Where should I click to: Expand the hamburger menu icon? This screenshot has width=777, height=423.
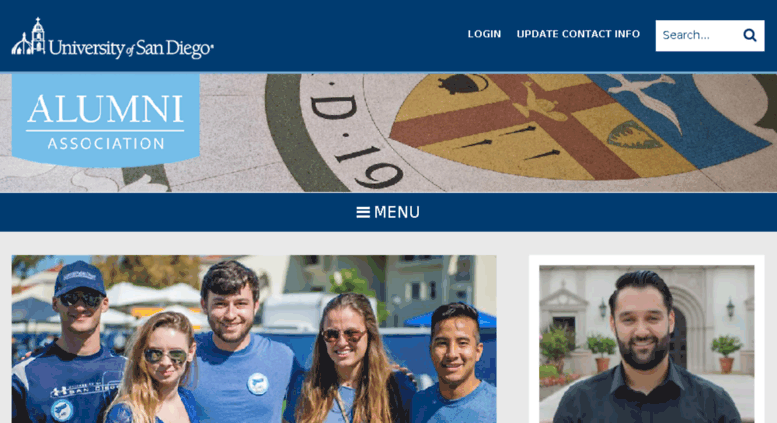363,212
